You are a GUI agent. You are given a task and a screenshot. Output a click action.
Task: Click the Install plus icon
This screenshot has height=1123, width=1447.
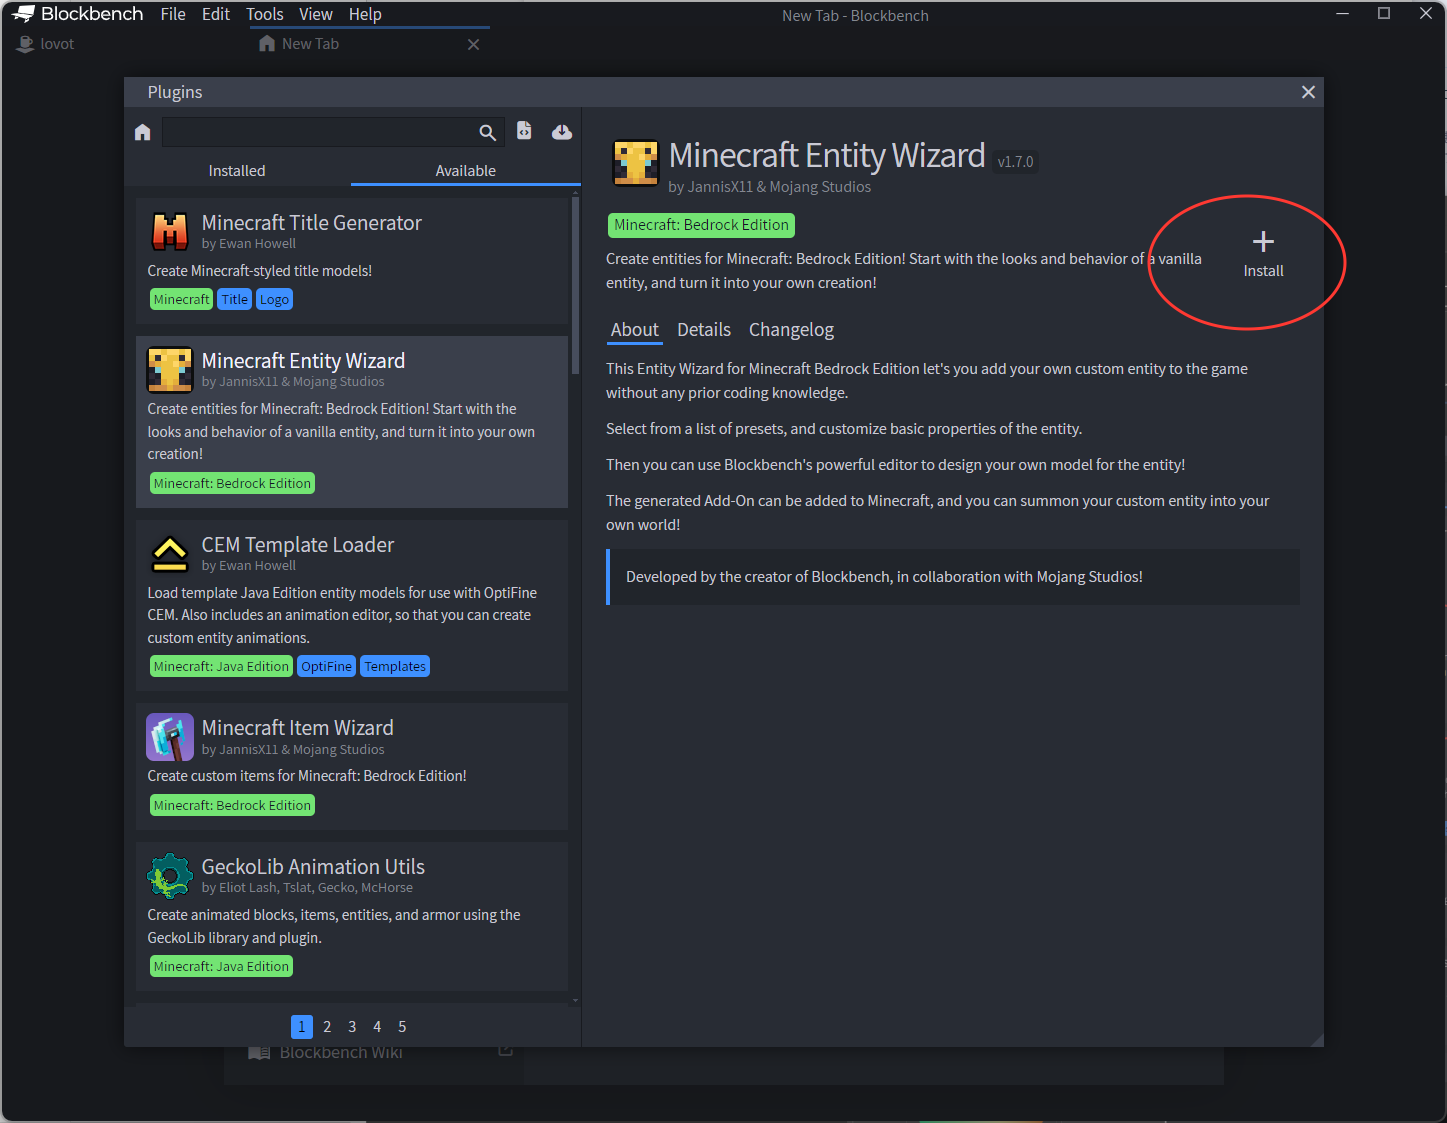pyautogui.click(x=1263, y=242)
